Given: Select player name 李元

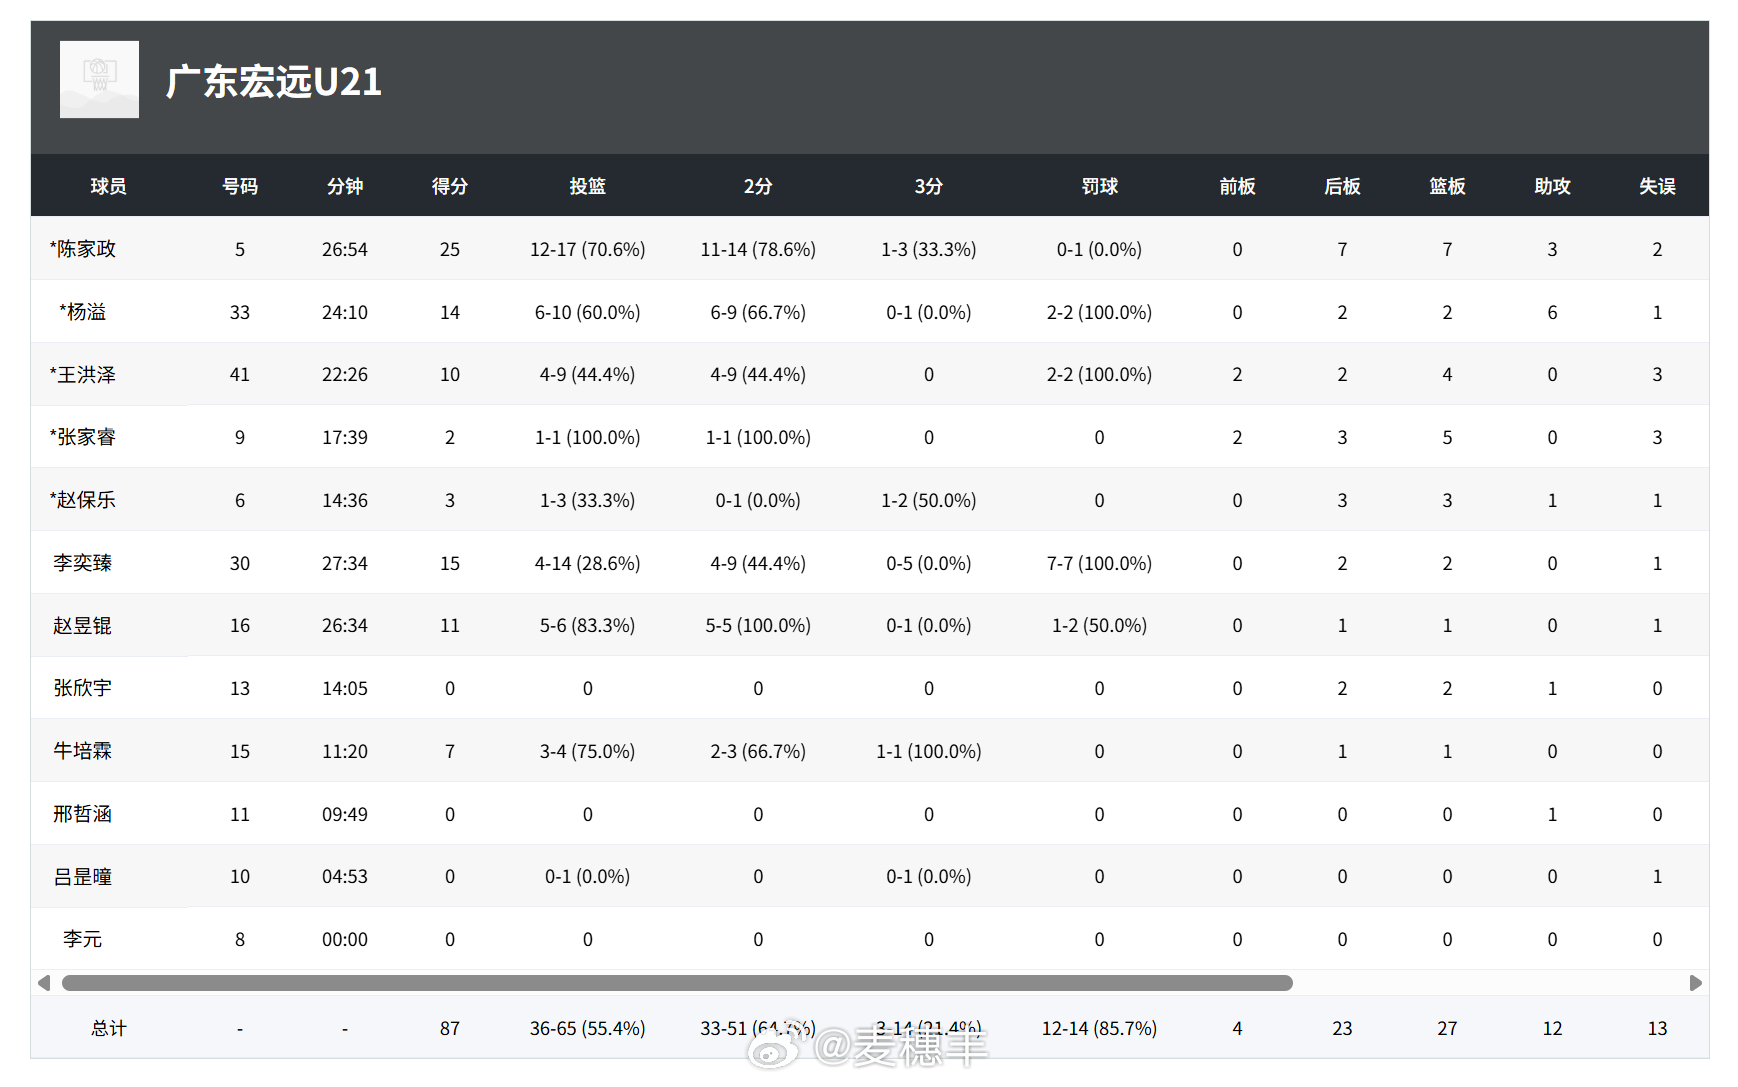Looking at the screenshot, I should click(83, 939).
